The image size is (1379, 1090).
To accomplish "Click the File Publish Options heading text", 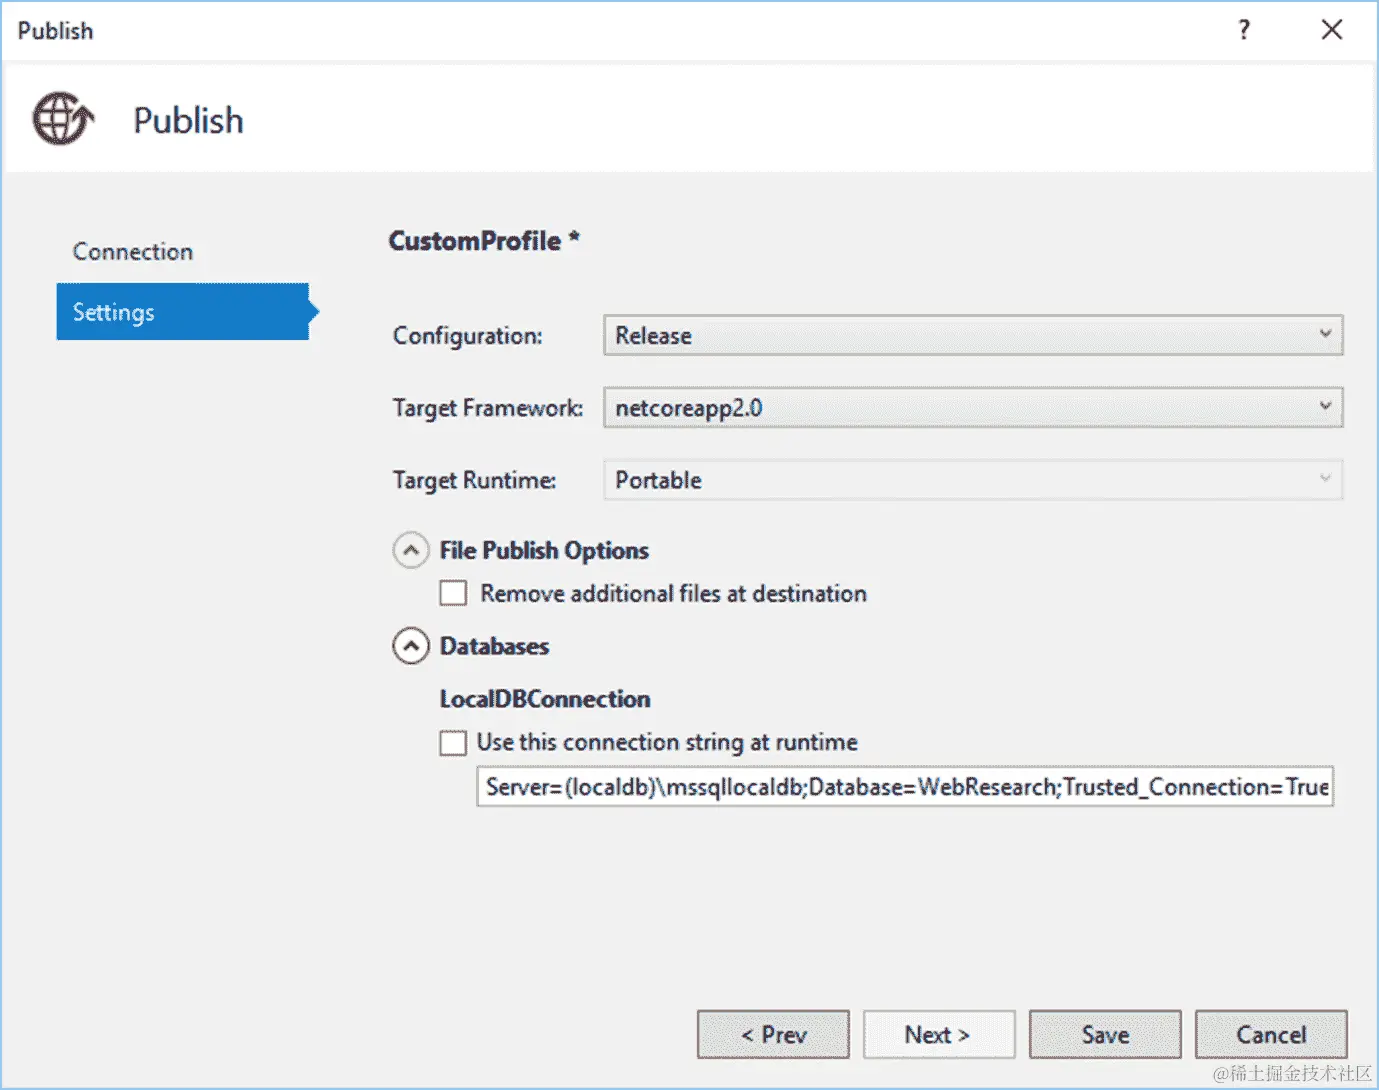I will point(544,551).
